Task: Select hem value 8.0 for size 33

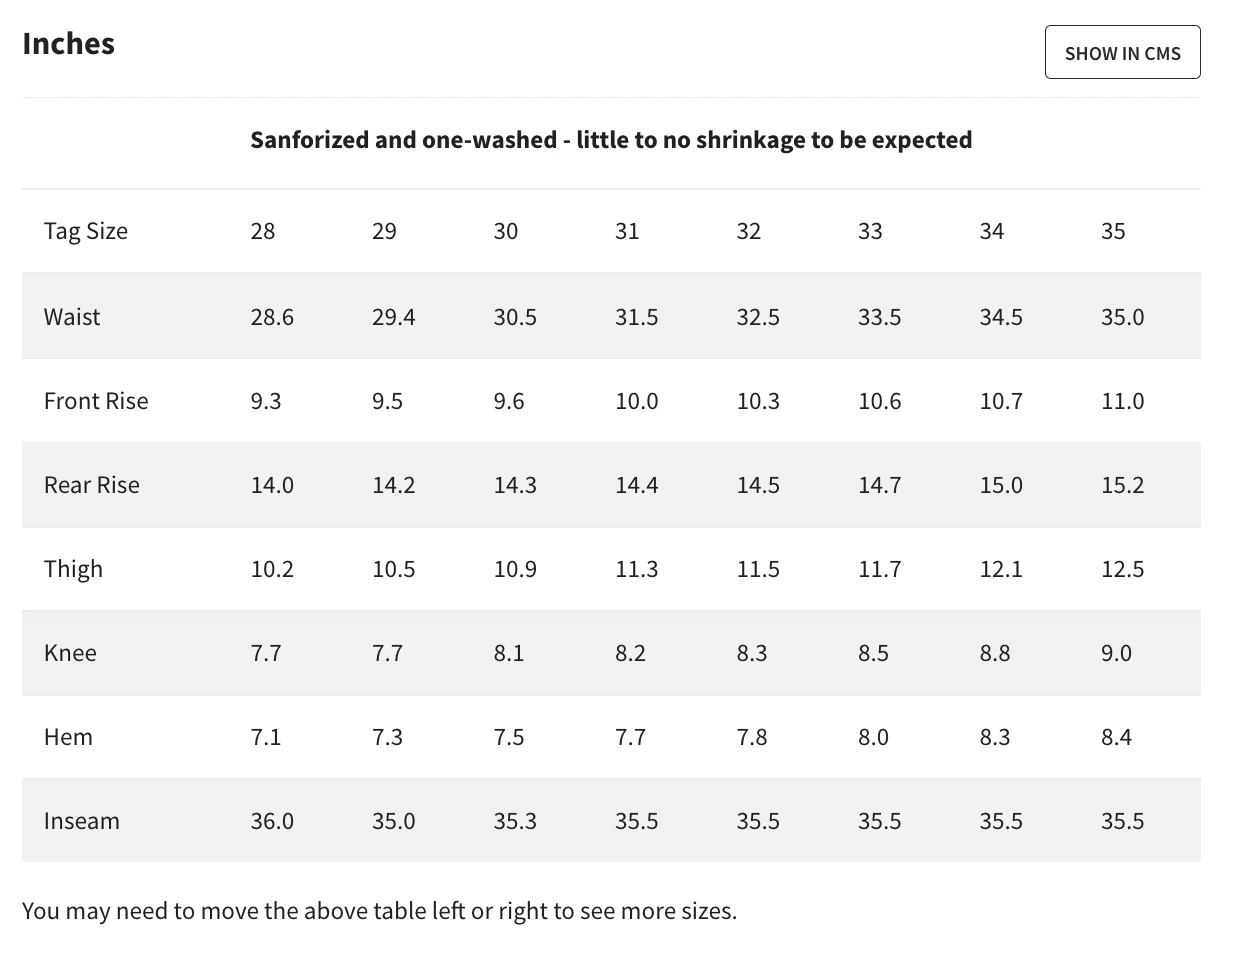Action: click(x=873, y=737)
